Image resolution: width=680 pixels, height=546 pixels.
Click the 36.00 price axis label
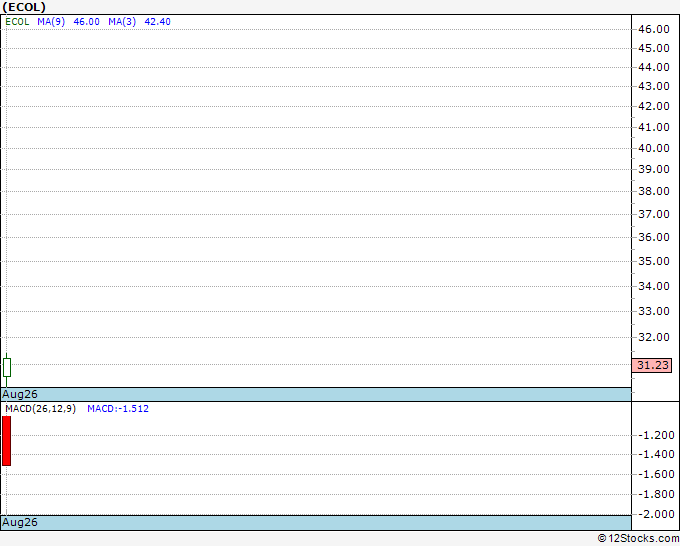point(654,237)
